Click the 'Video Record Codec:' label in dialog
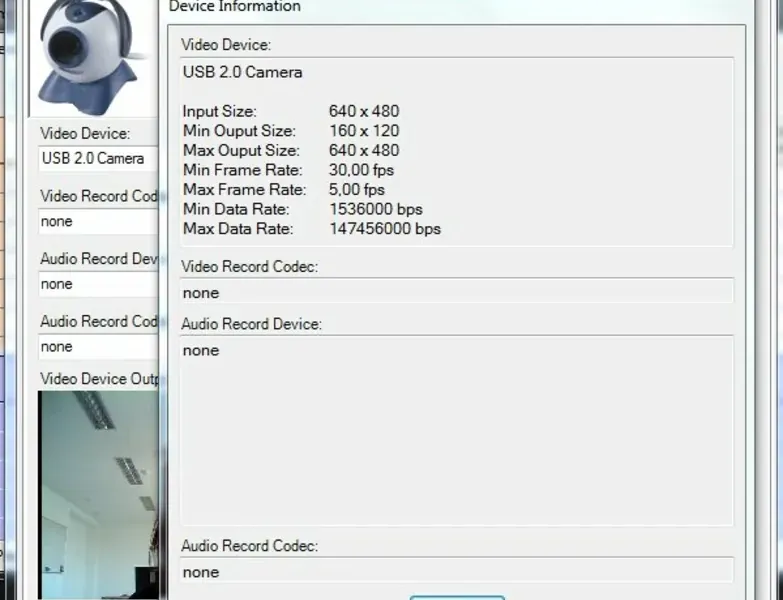Viewport: 783px width, 600px height. pyautogui.click(x=249, y=267)
